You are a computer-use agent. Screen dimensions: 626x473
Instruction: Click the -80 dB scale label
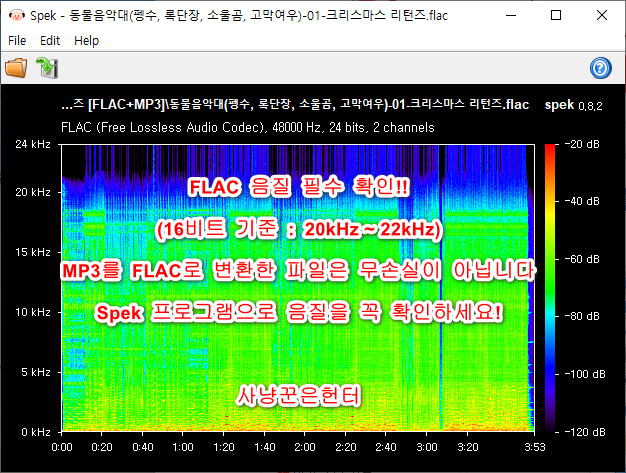click(582, 316)
